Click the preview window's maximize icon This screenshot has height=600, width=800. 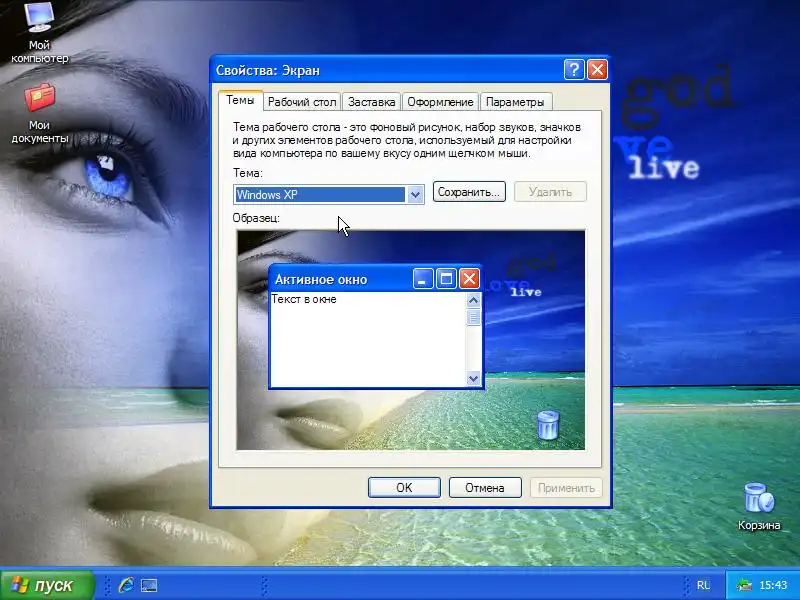[446, 279]
